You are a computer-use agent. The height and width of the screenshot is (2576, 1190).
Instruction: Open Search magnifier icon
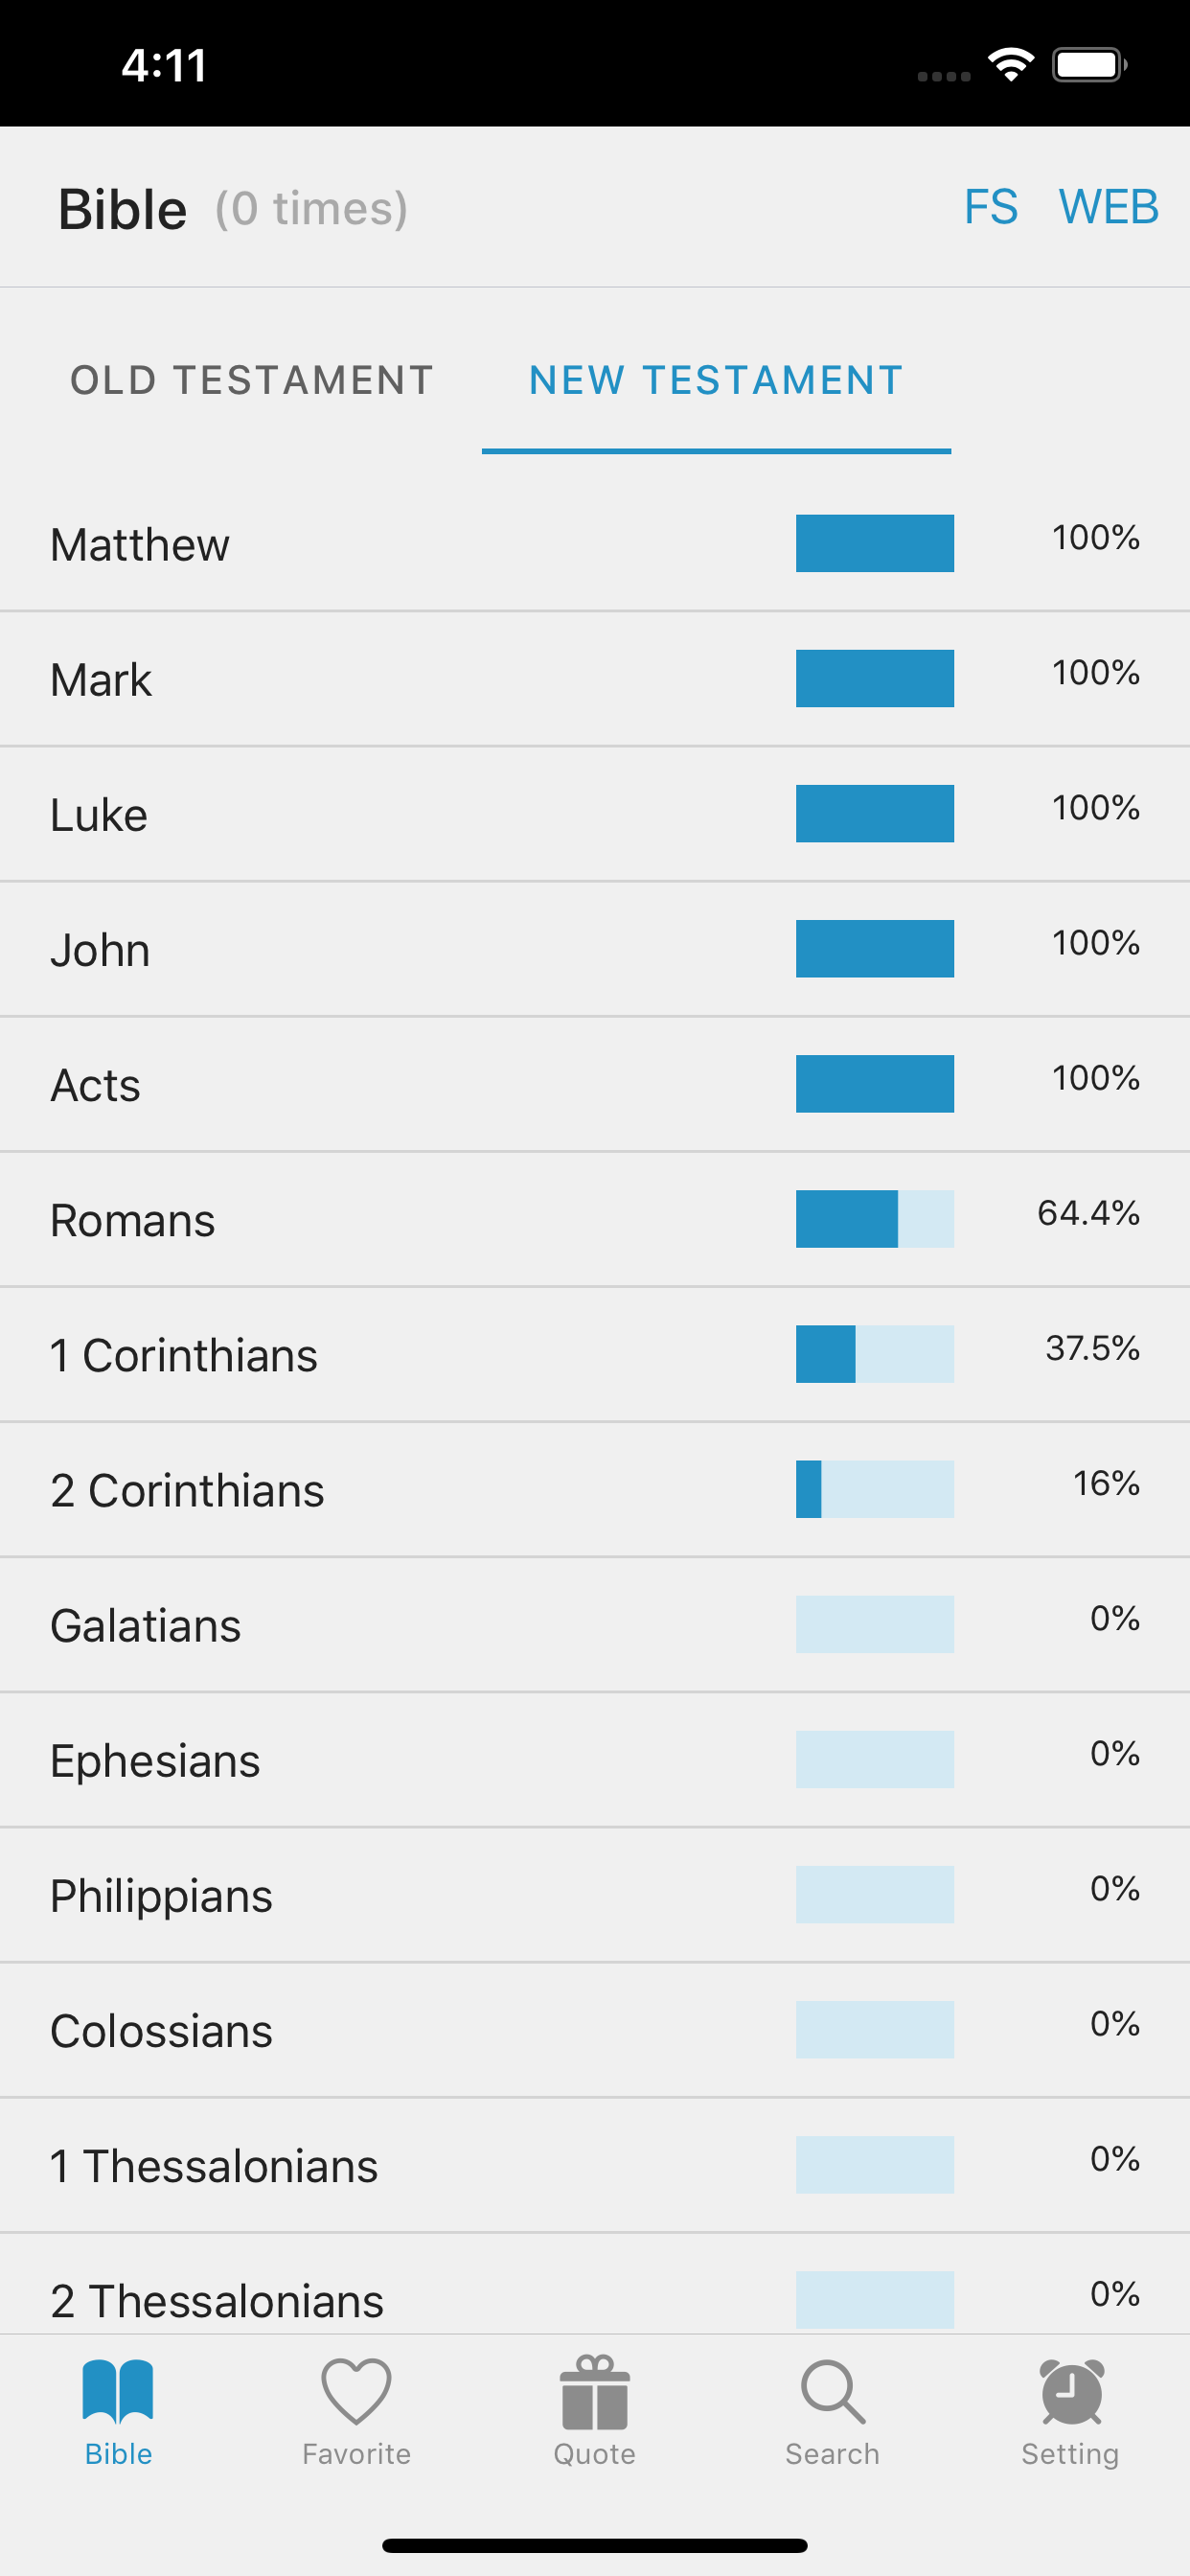pyautogui.click(x=832, y=2392)
